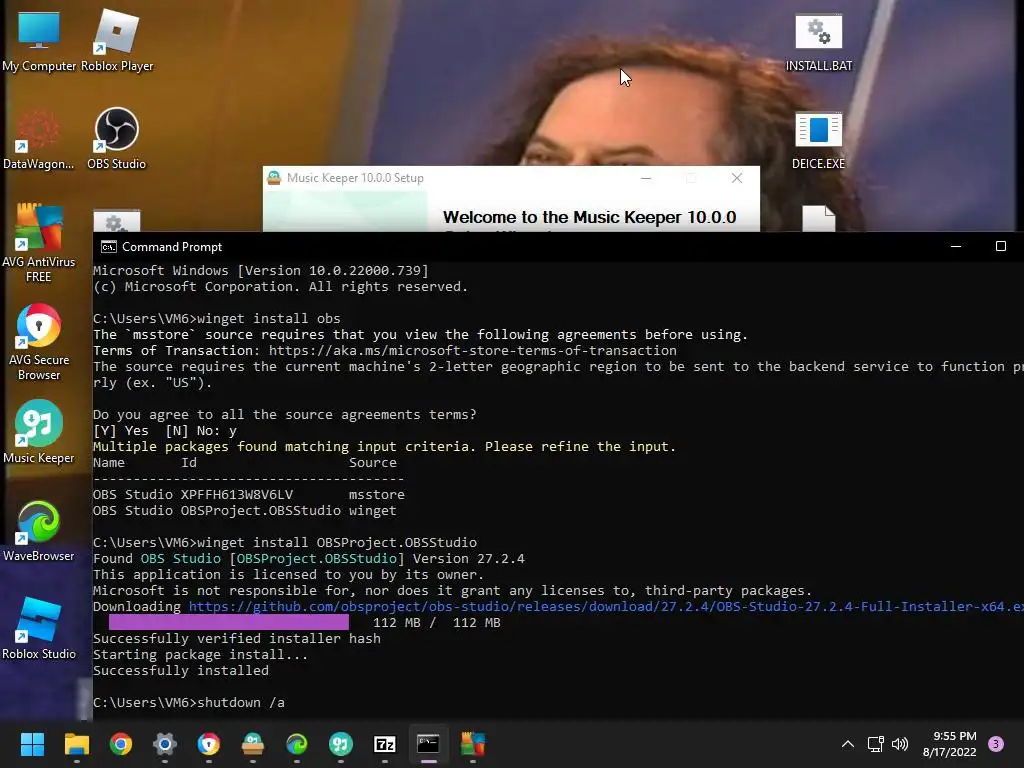Image resolution: width=1024 pixels, height=768 pixels.
Task: Launch OBS Studio desktop shortcut
Action: pos(117,140)
